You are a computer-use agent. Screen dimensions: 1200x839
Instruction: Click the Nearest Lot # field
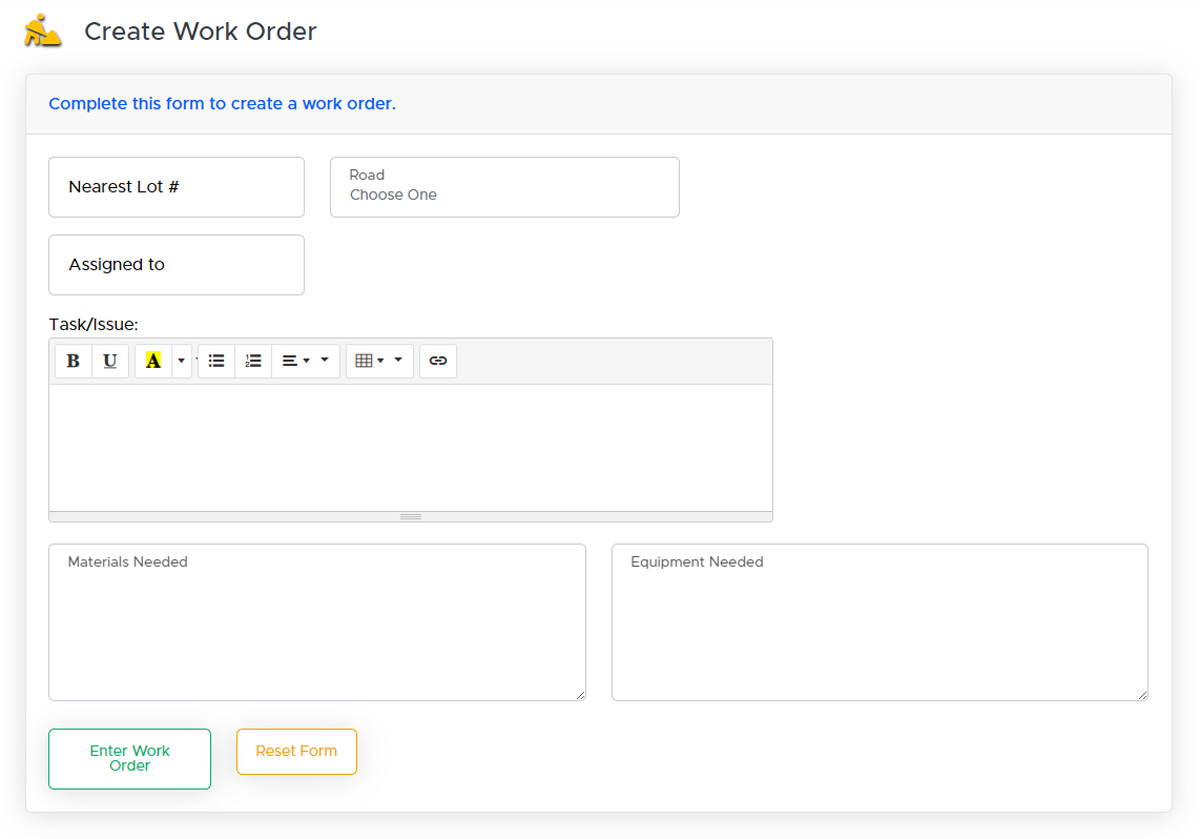click(x=176, y=187)
